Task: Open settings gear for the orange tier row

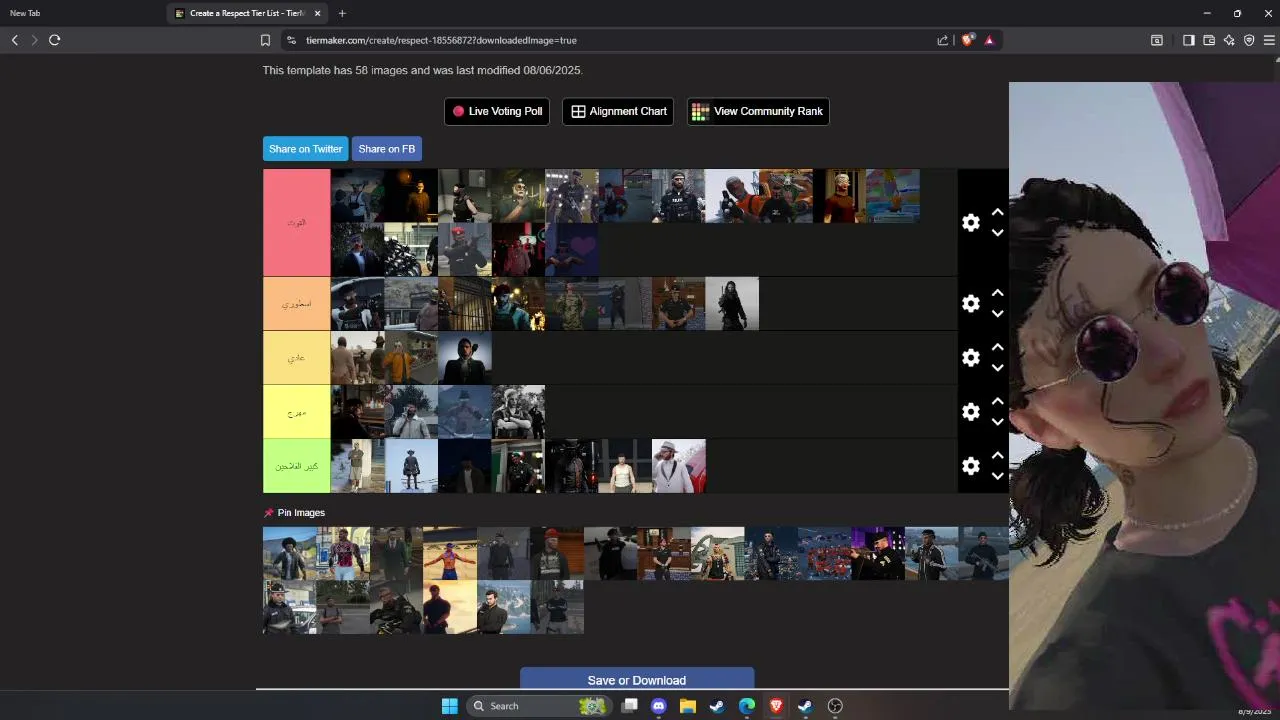Action: tap(971, 303)
